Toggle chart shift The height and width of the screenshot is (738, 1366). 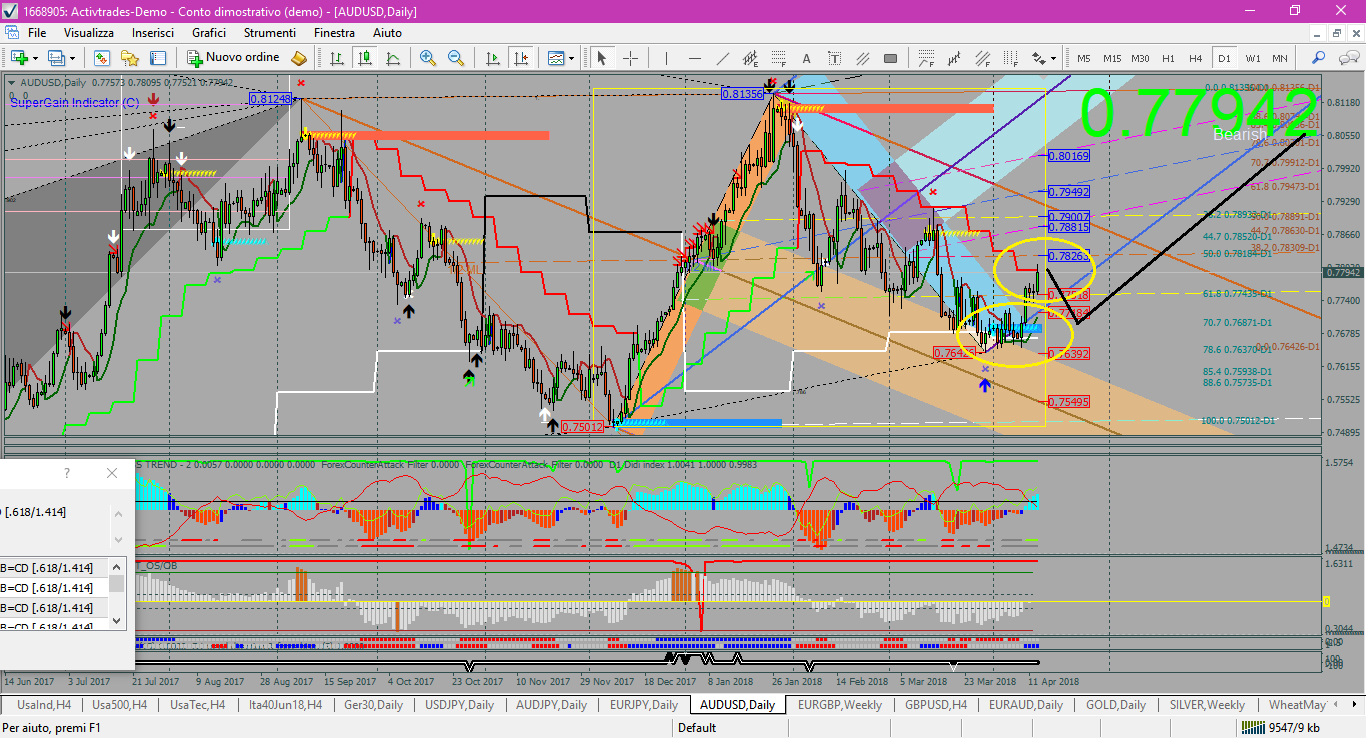click(x=520, y=58)
